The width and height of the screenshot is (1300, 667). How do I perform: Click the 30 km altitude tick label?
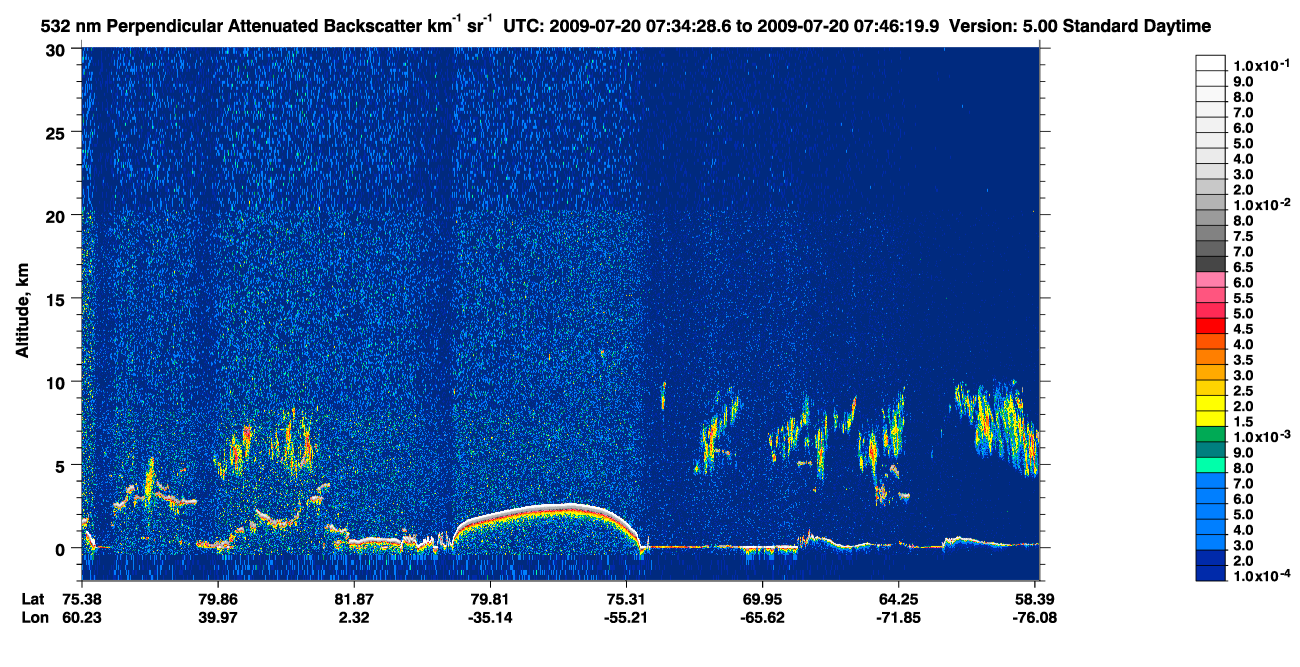59,50
